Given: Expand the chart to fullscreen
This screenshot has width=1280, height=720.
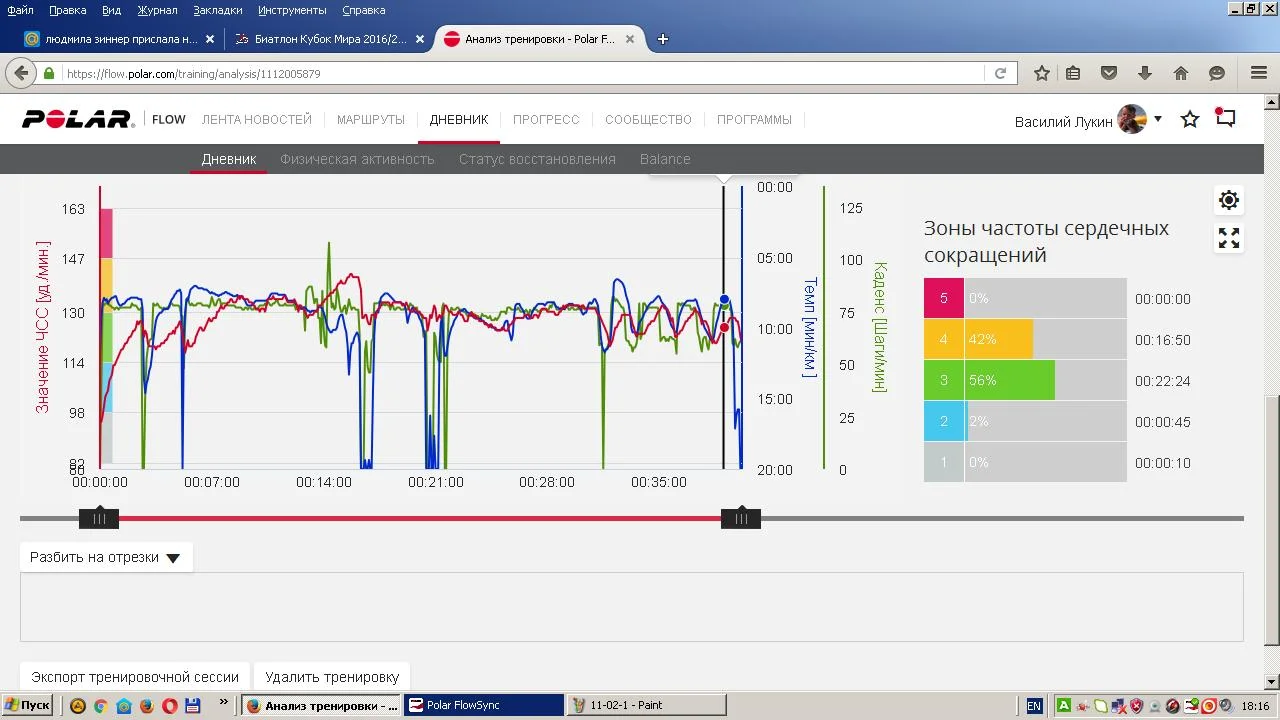Looking at the screenshot, I should coord(1229,238).
